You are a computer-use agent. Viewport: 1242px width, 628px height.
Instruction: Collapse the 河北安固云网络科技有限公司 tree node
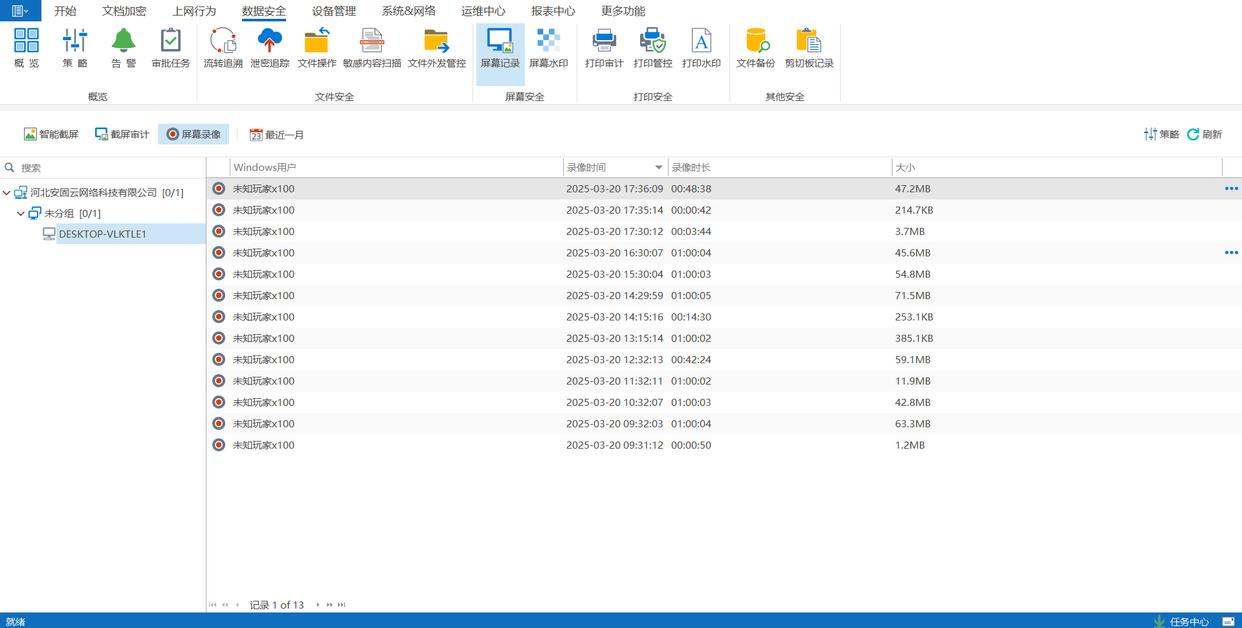point(7,192)
